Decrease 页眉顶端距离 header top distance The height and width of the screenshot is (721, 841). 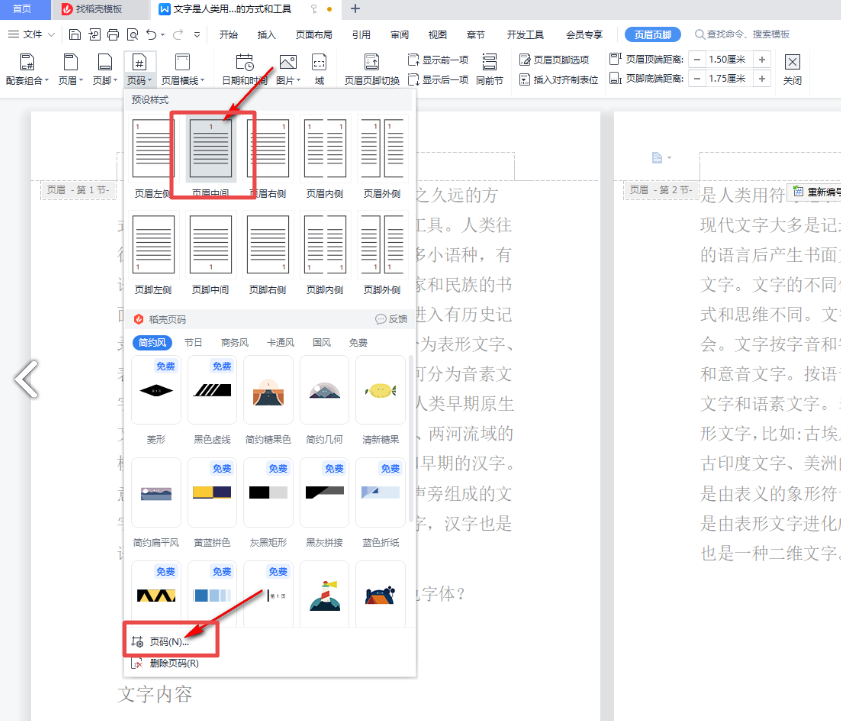pos(697,60)
